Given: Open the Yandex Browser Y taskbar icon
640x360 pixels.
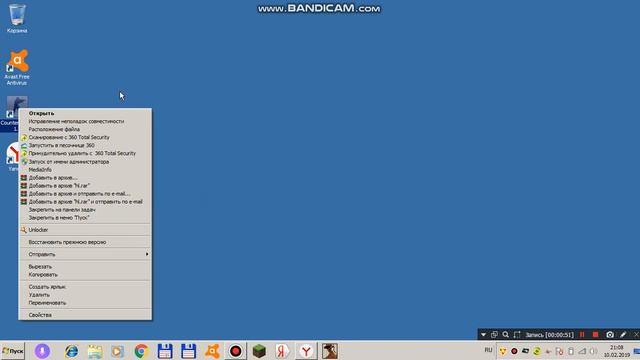Looking at the screenshot, I should click(x=306, y=351).
